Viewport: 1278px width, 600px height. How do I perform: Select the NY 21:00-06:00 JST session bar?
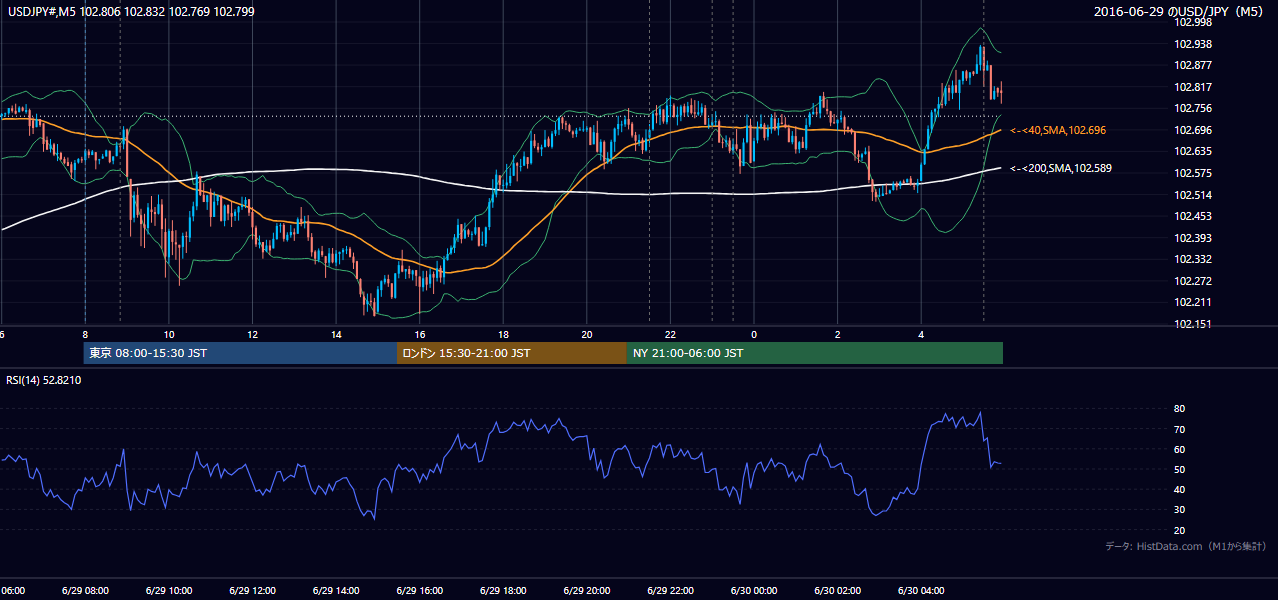815,353
